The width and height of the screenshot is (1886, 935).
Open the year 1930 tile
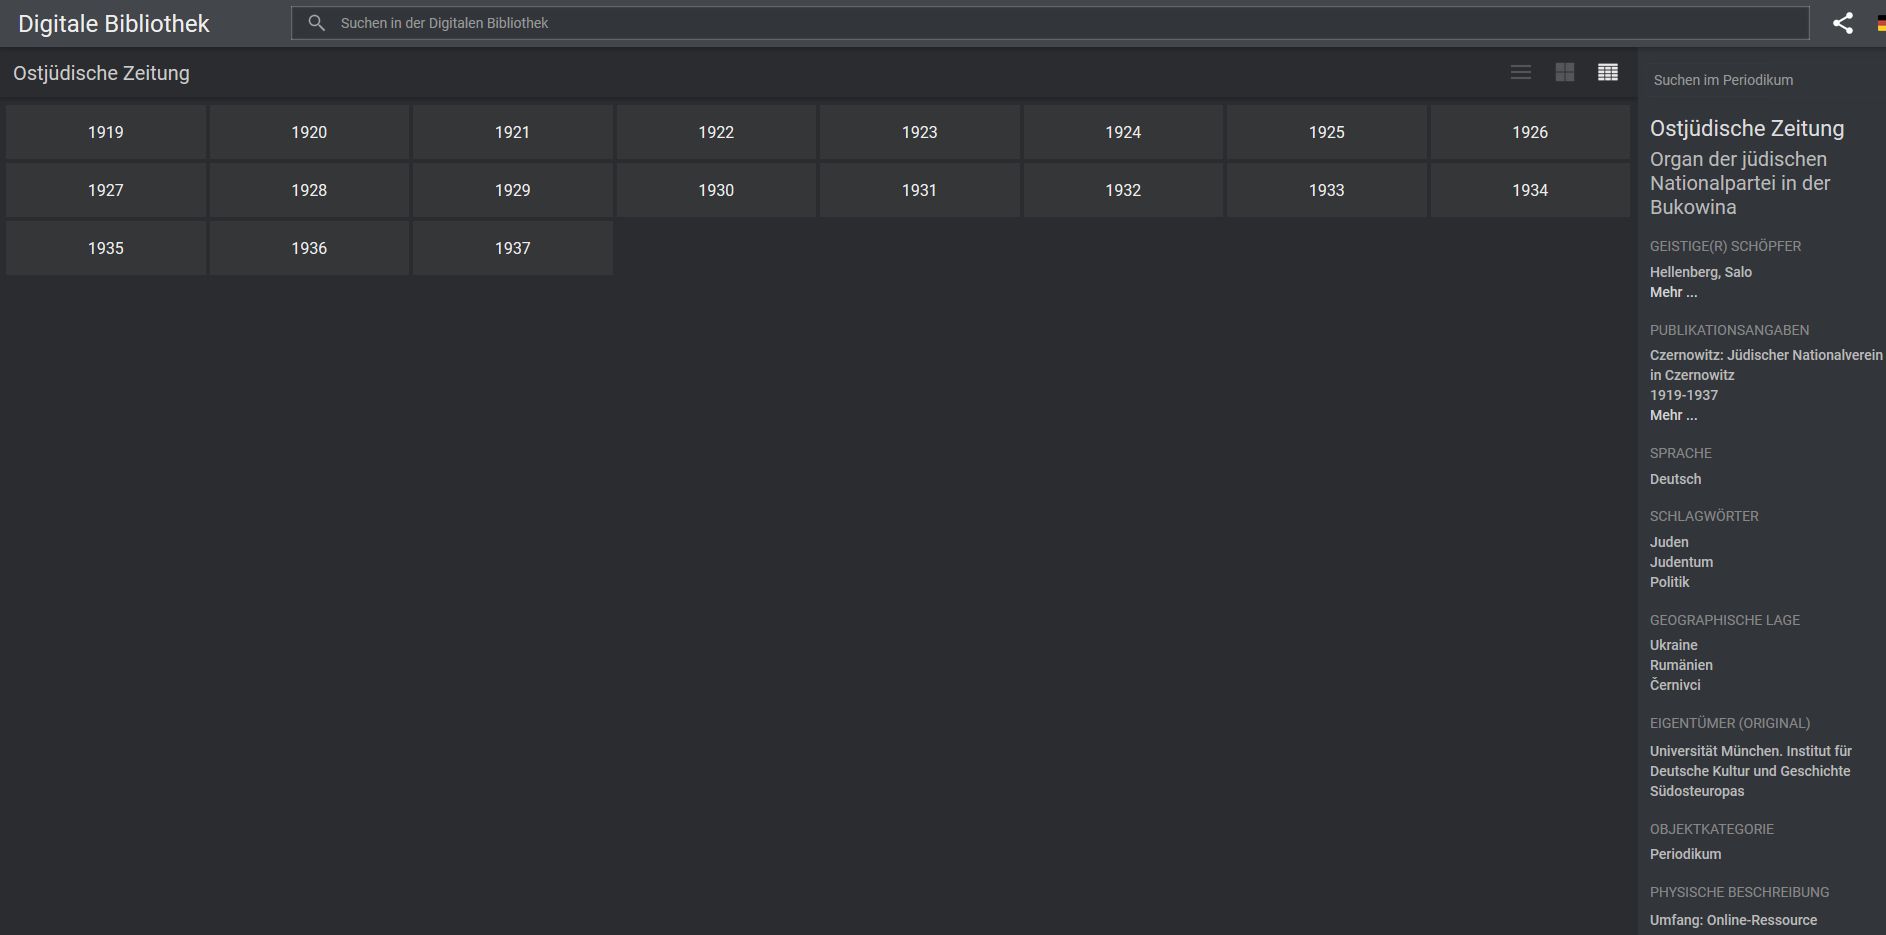(x=716, y=190)
